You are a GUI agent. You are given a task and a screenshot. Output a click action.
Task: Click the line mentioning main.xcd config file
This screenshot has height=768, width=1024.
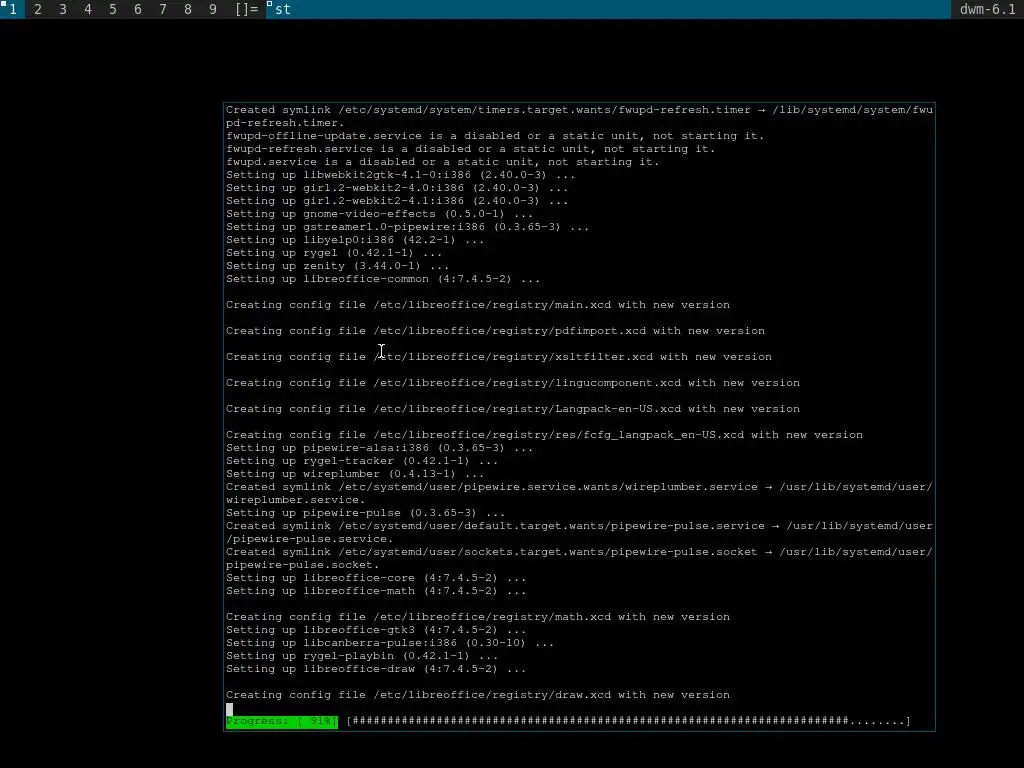(477, 305)
